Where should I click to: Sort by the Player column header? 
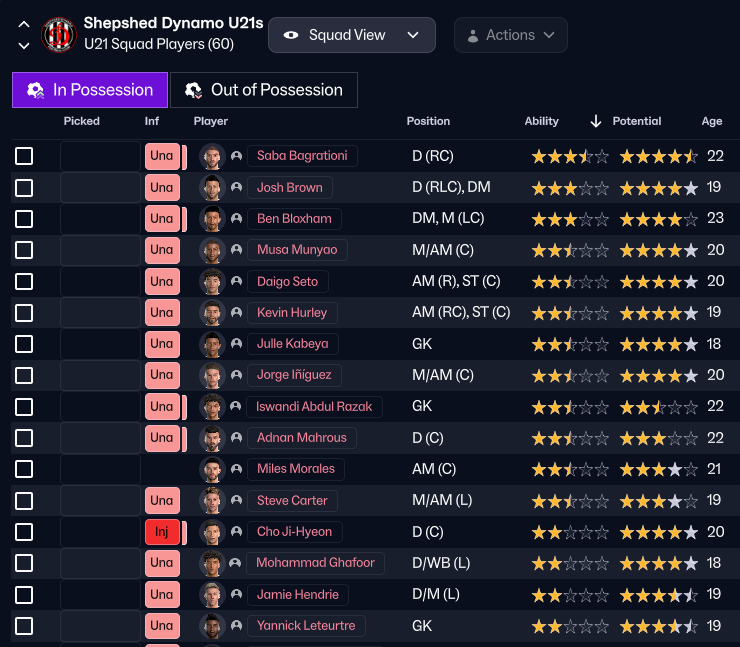point(210,121)
